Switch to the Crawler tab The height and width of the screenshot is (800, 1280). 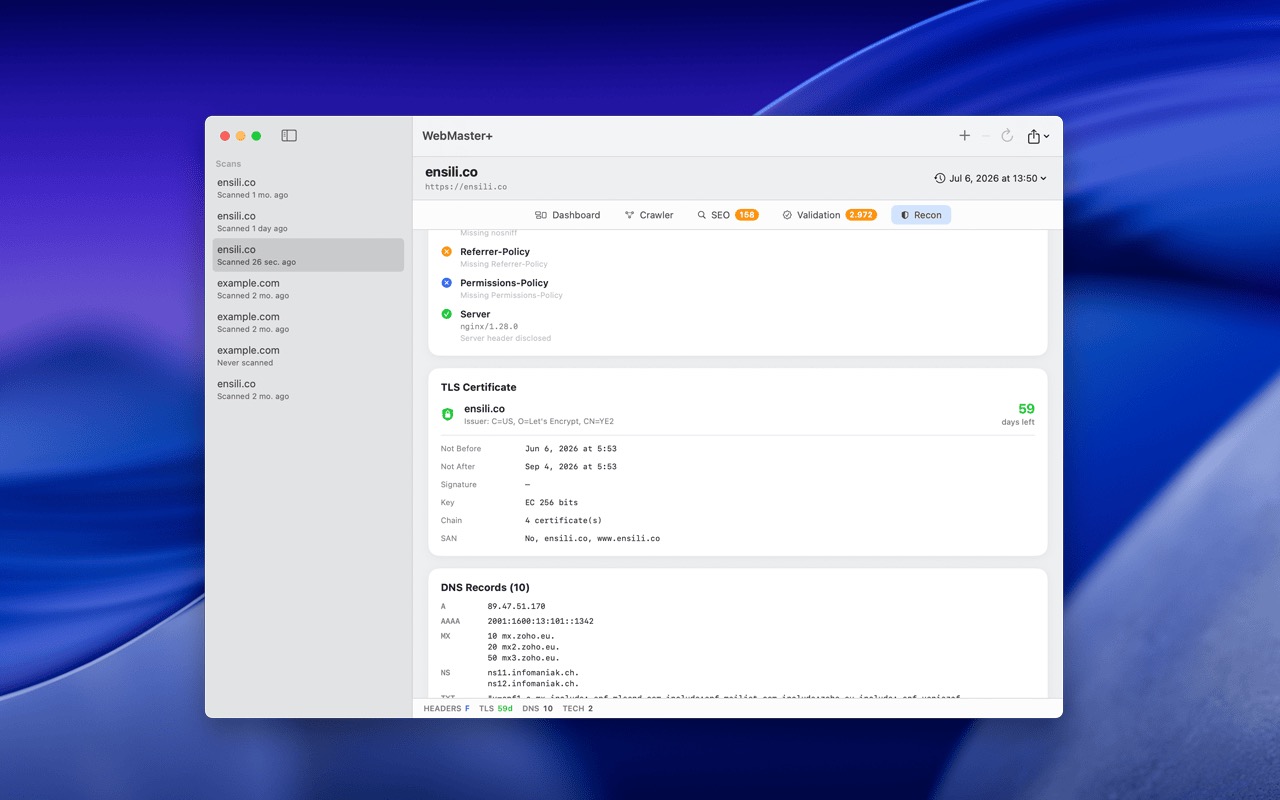[649, 215]
